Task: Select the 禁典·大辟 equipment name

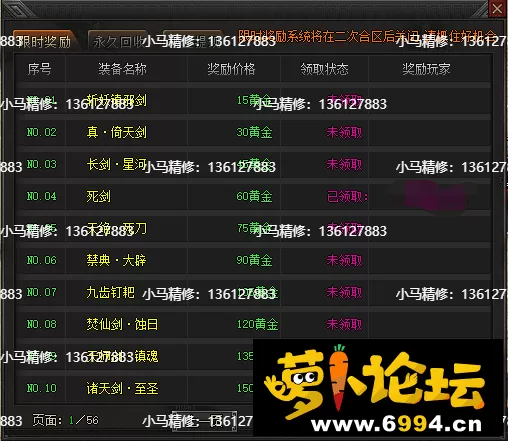Action: [117, 260]
